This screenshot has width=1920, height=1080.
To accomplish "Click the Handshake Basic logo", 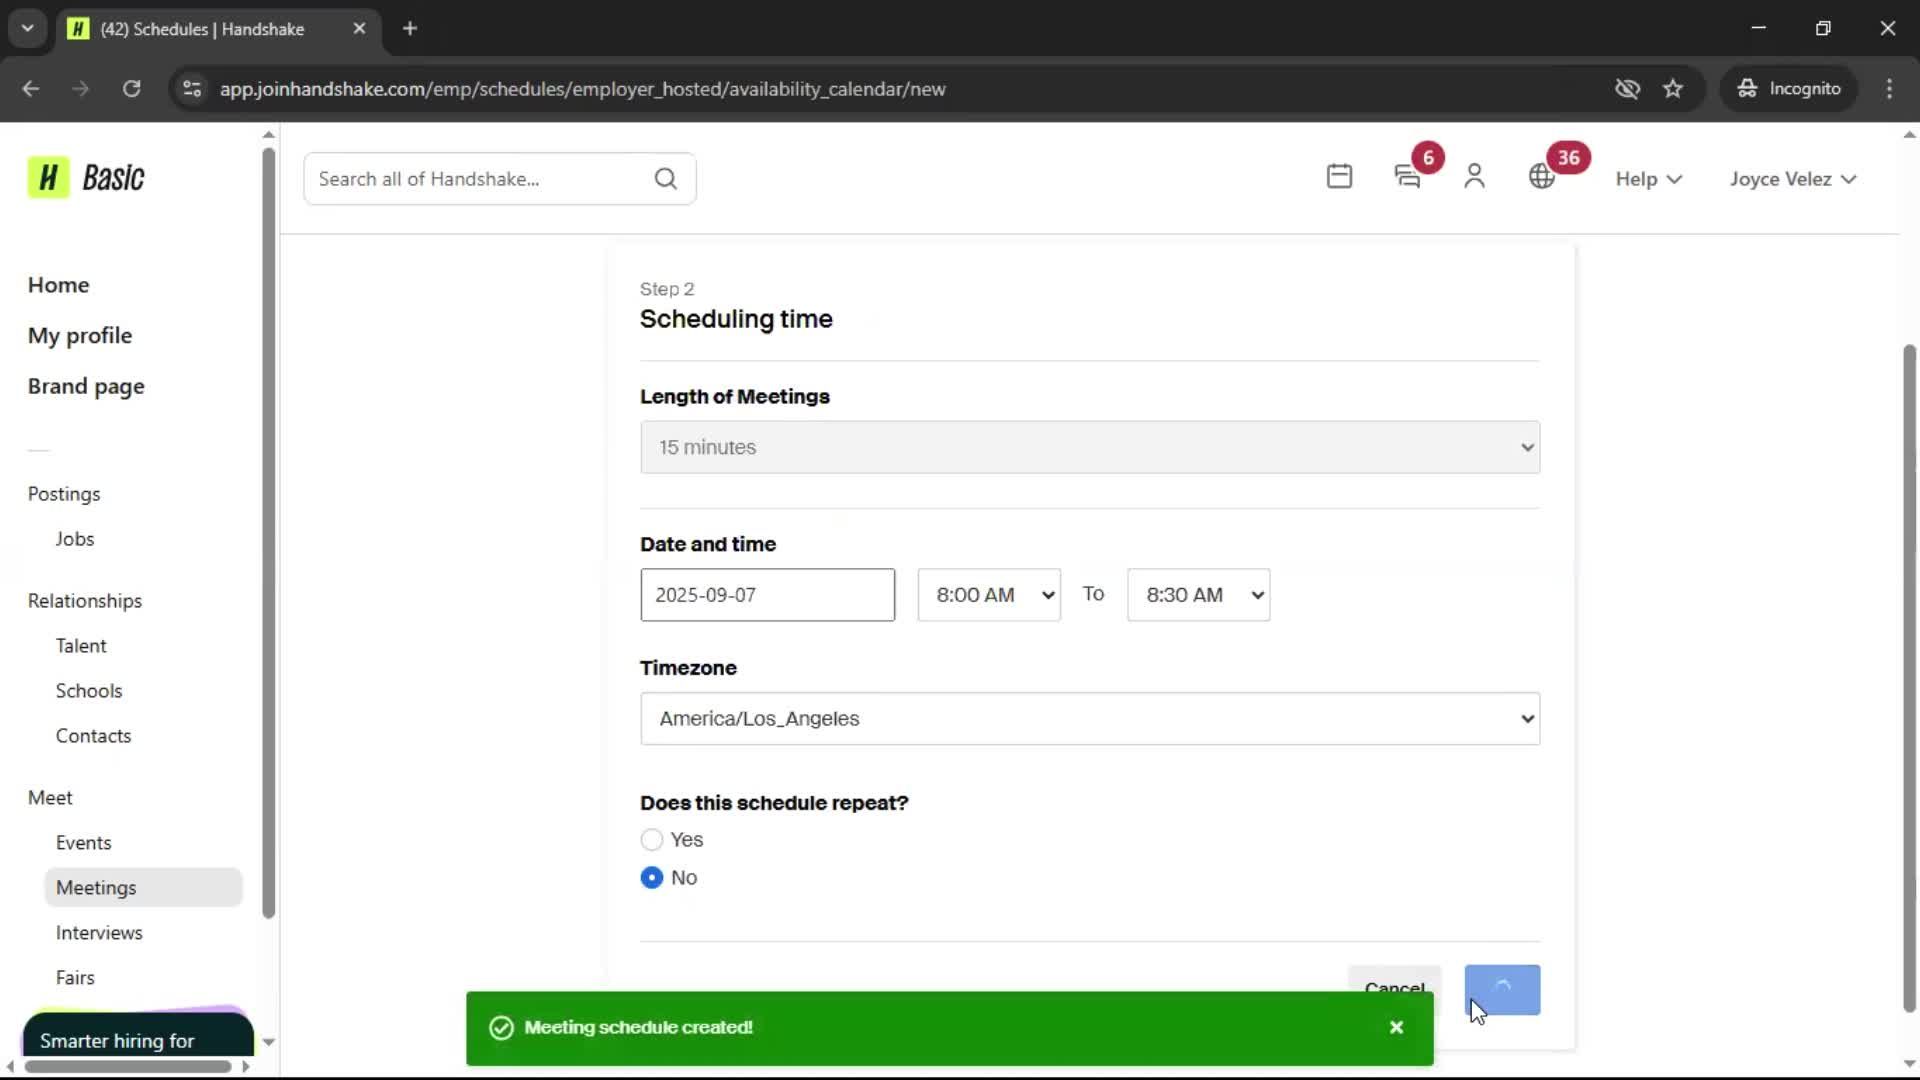I will point(86,178).
